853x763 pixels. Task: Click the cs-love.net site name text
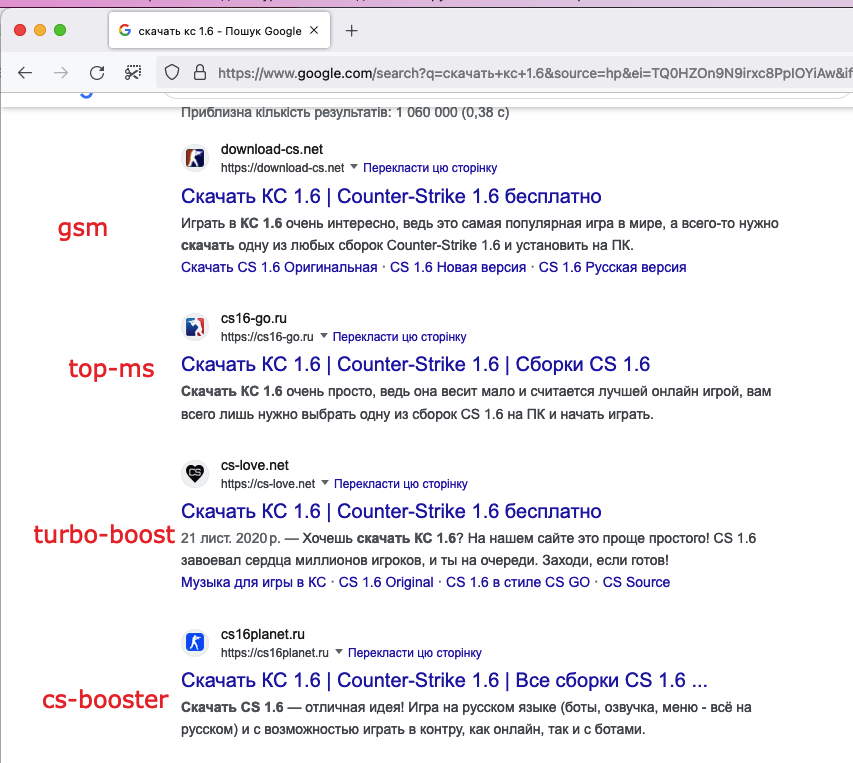click(x=255, y=465)
